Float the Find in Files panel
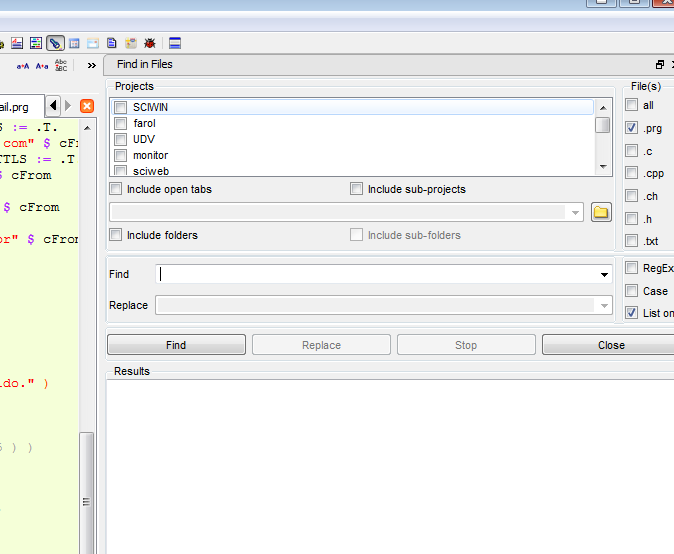 tap(660, 64)
